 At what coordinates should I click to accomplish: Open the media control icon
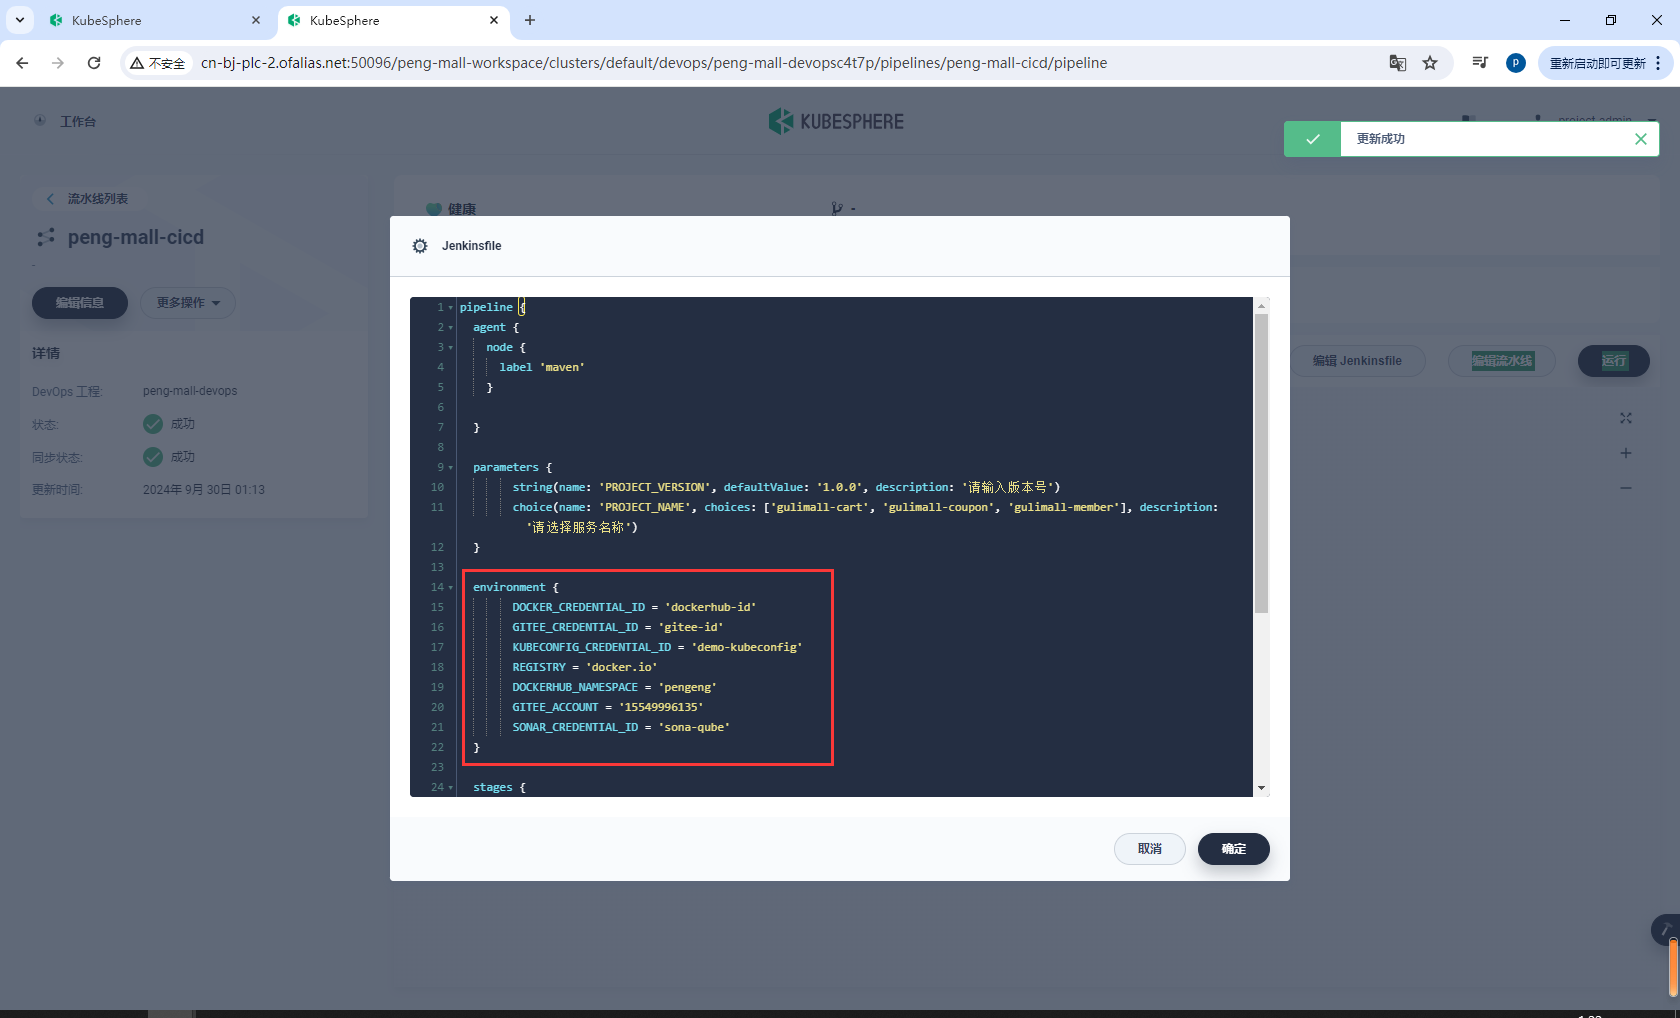[x=1480, y=63]
